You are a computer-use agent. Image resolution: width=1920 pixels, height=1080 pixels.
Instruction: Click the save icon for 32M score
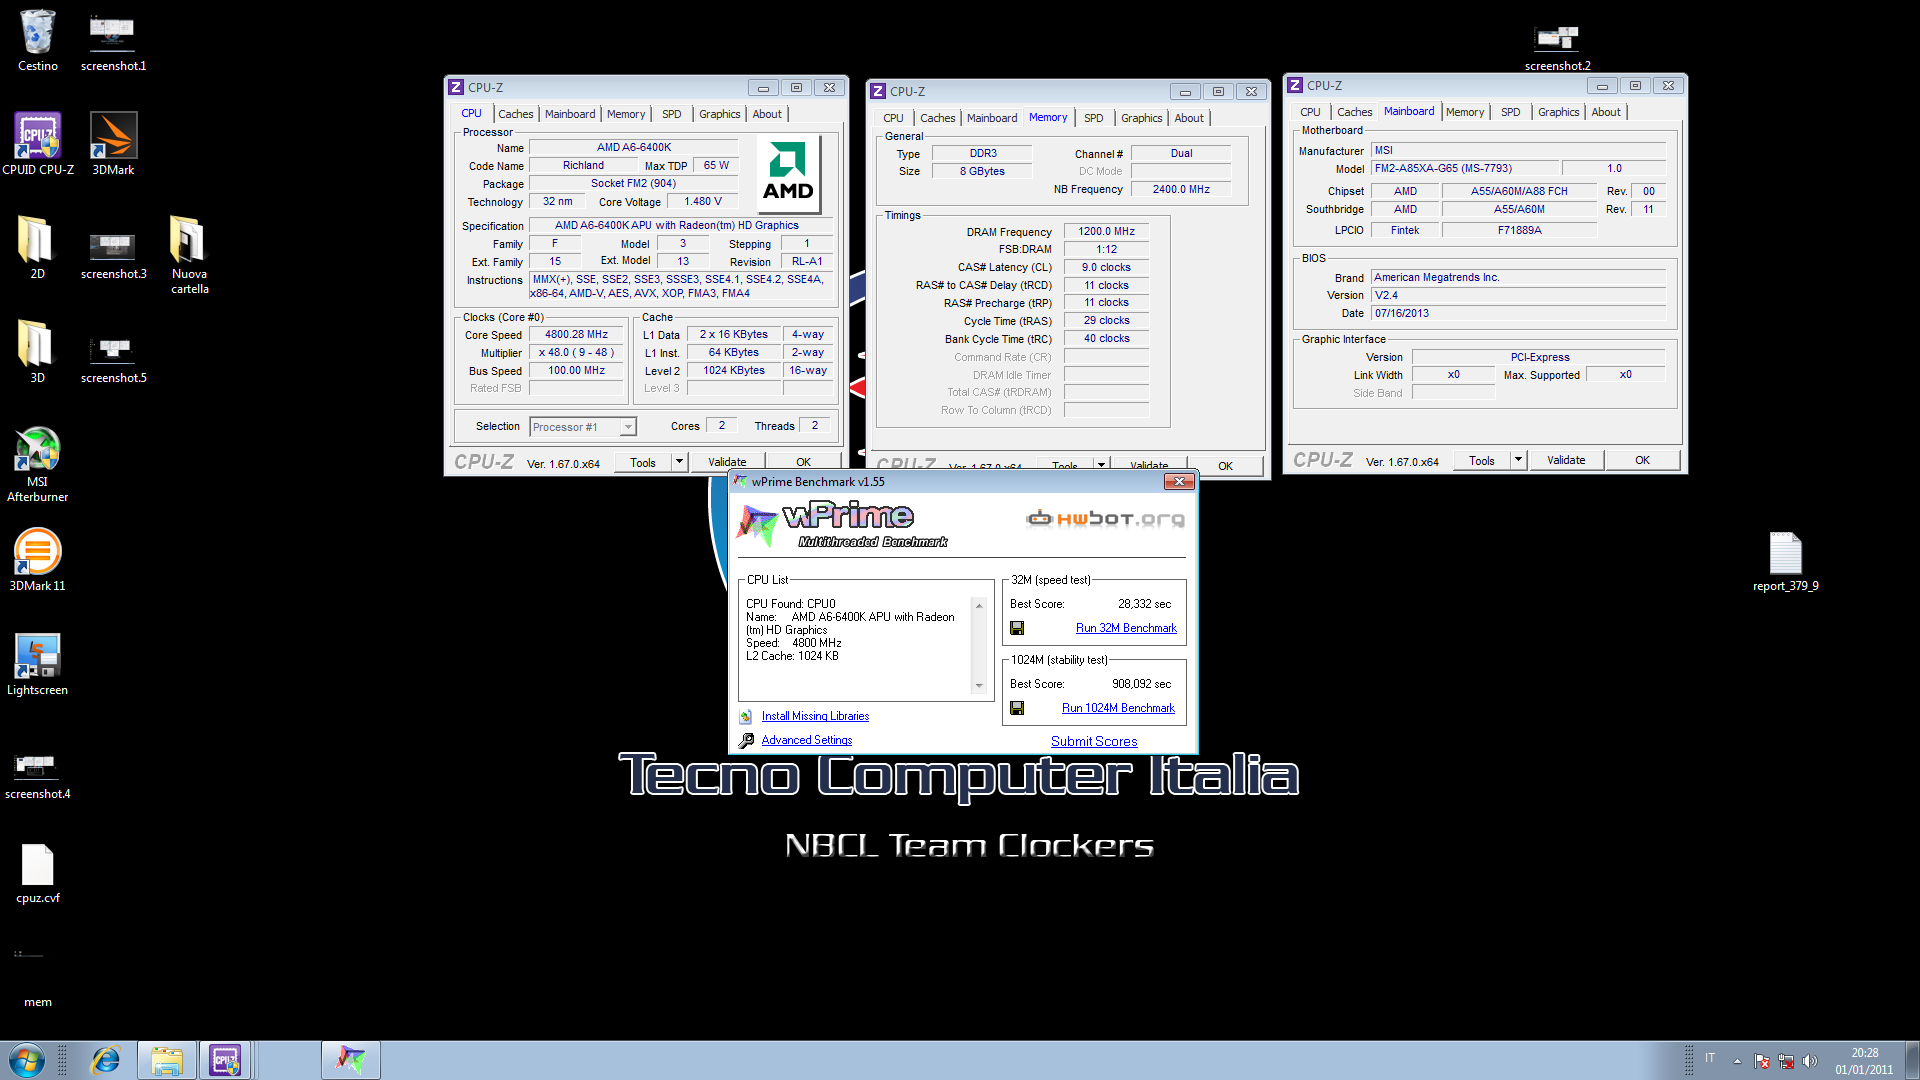[1017, 628]
